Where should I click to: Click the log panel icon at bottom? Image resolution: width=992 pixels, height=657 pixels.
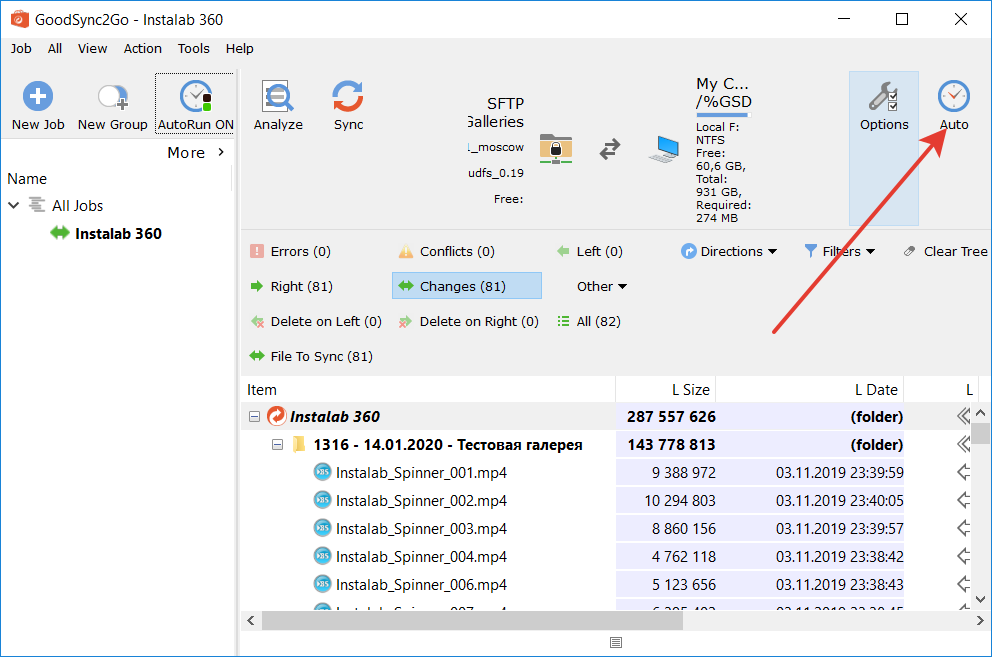(x=616, y=642)
